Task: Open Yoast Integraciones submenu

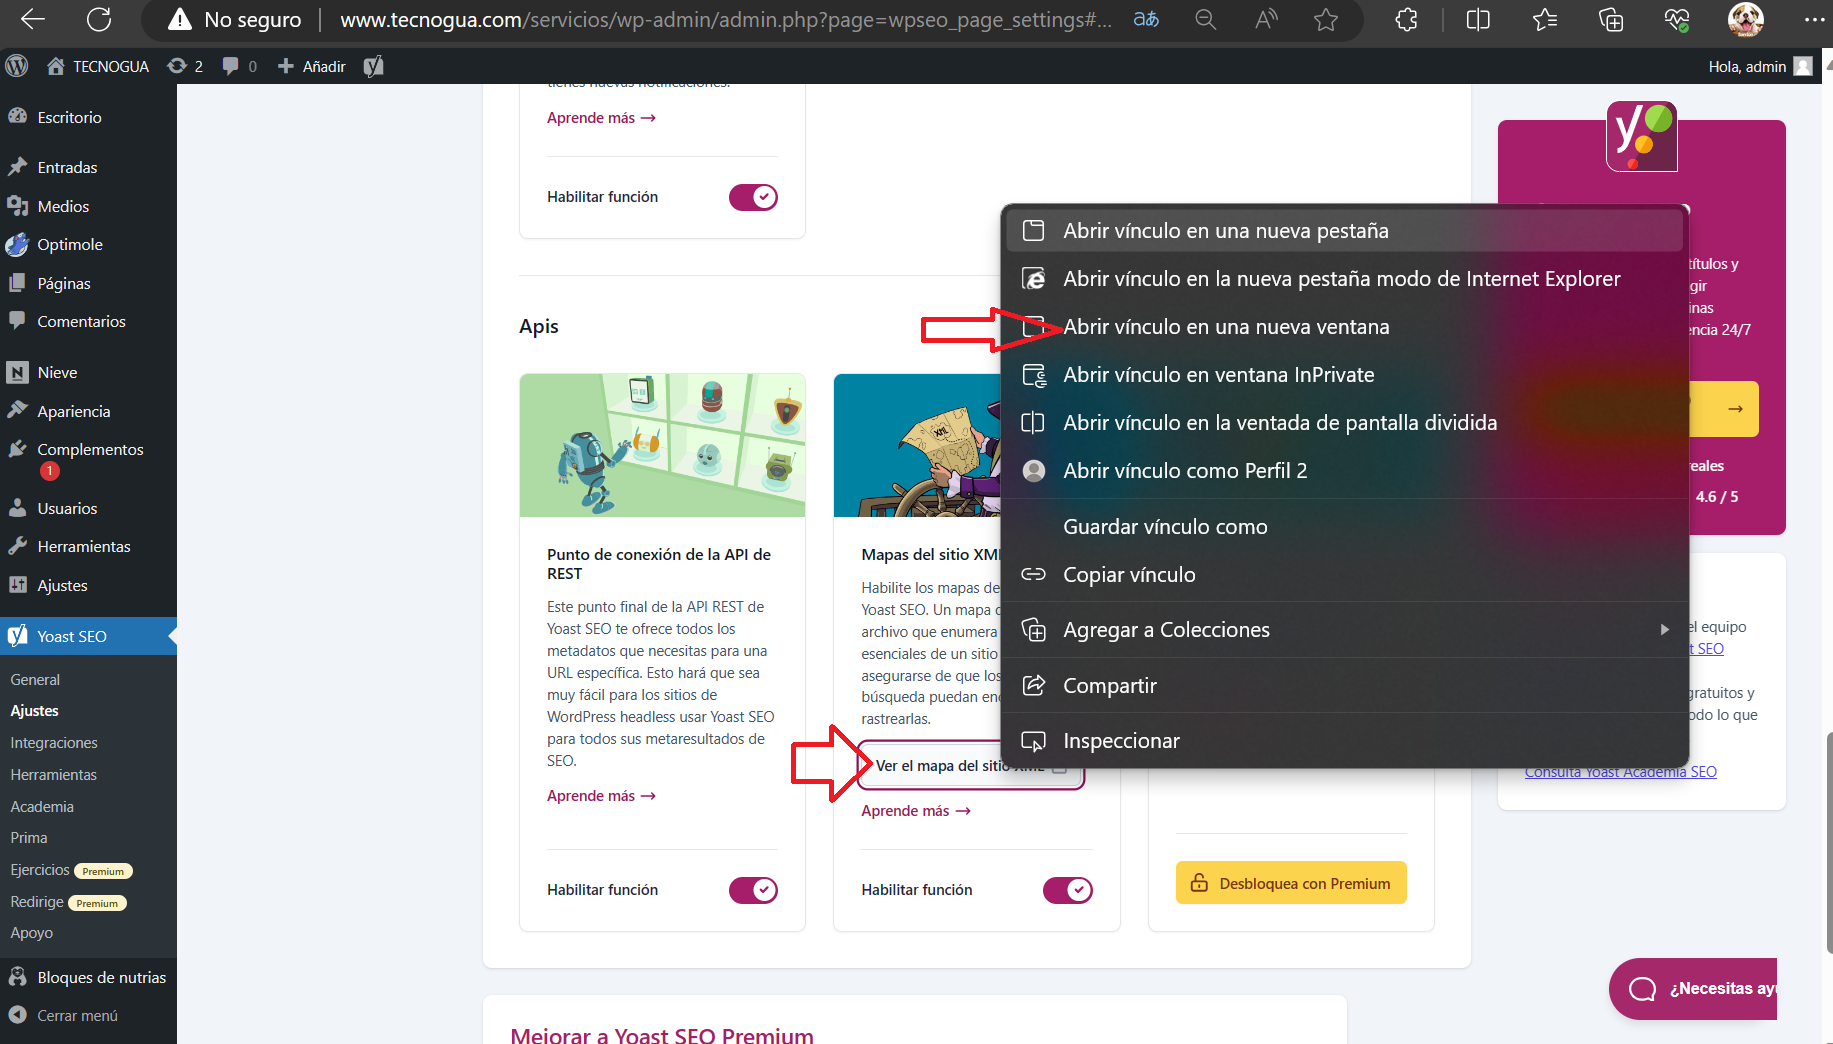Action: (54, 743)
